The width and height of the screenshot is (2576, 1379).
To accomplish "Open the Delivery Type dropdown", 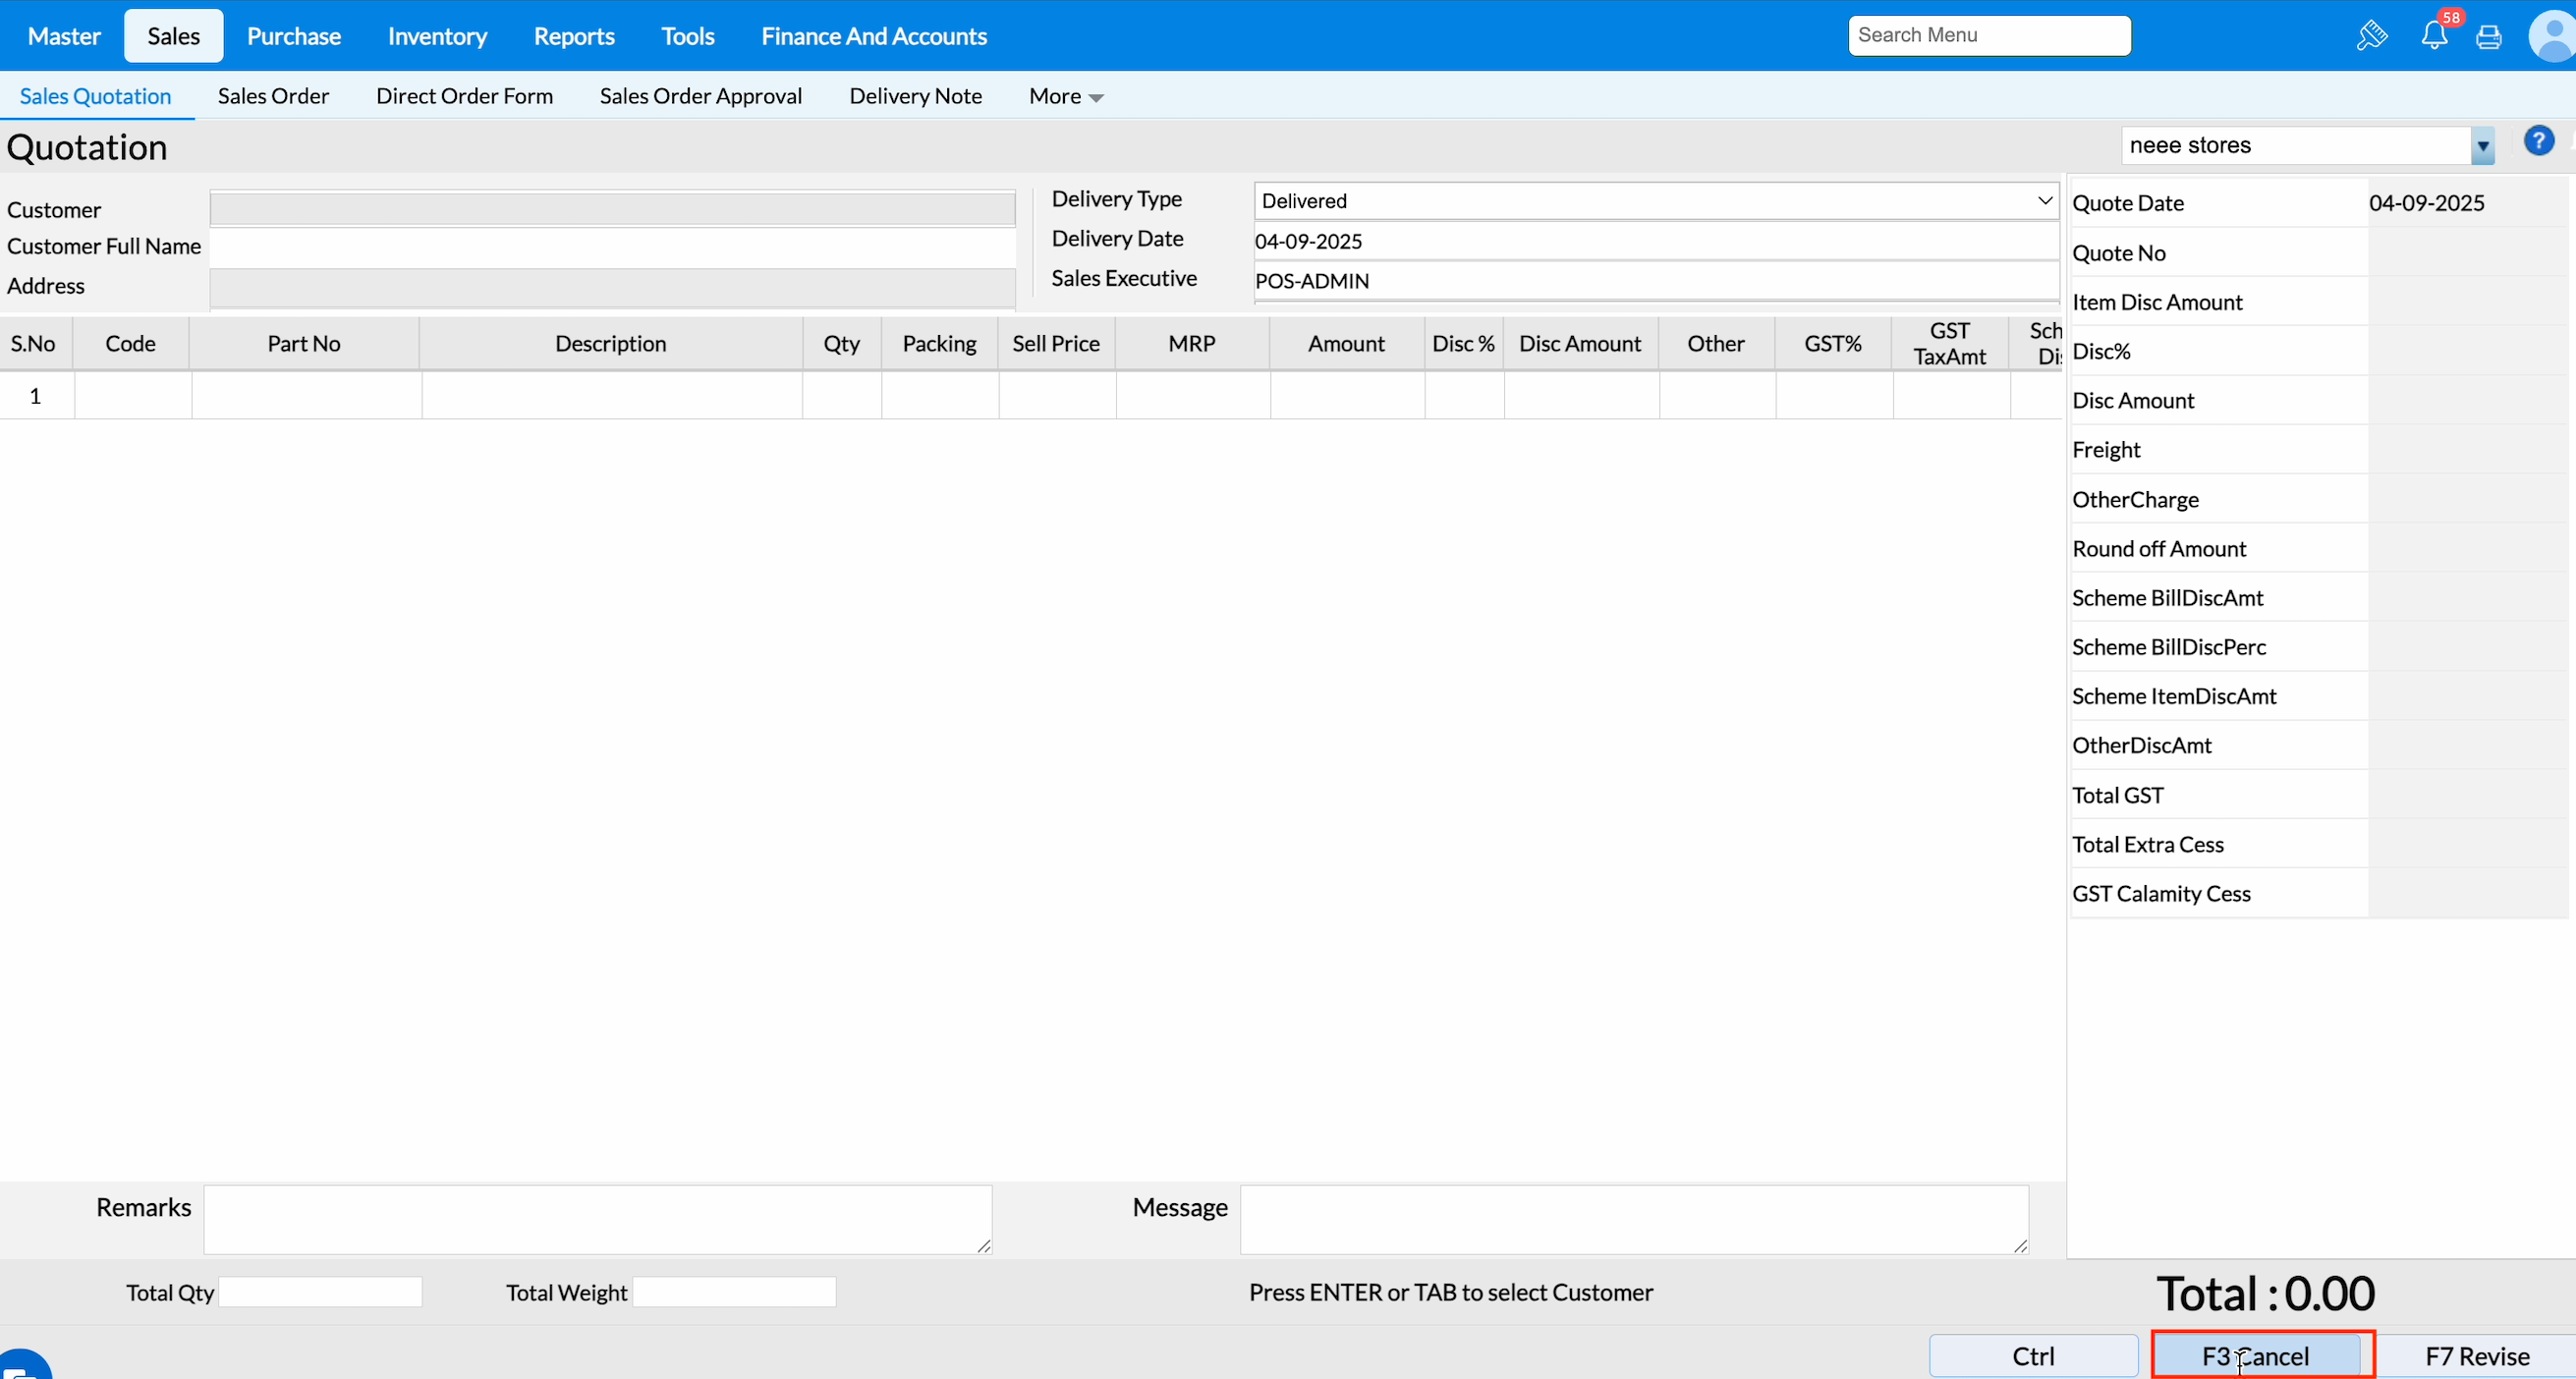I will pyautogui.click(x=1655, y=201).
